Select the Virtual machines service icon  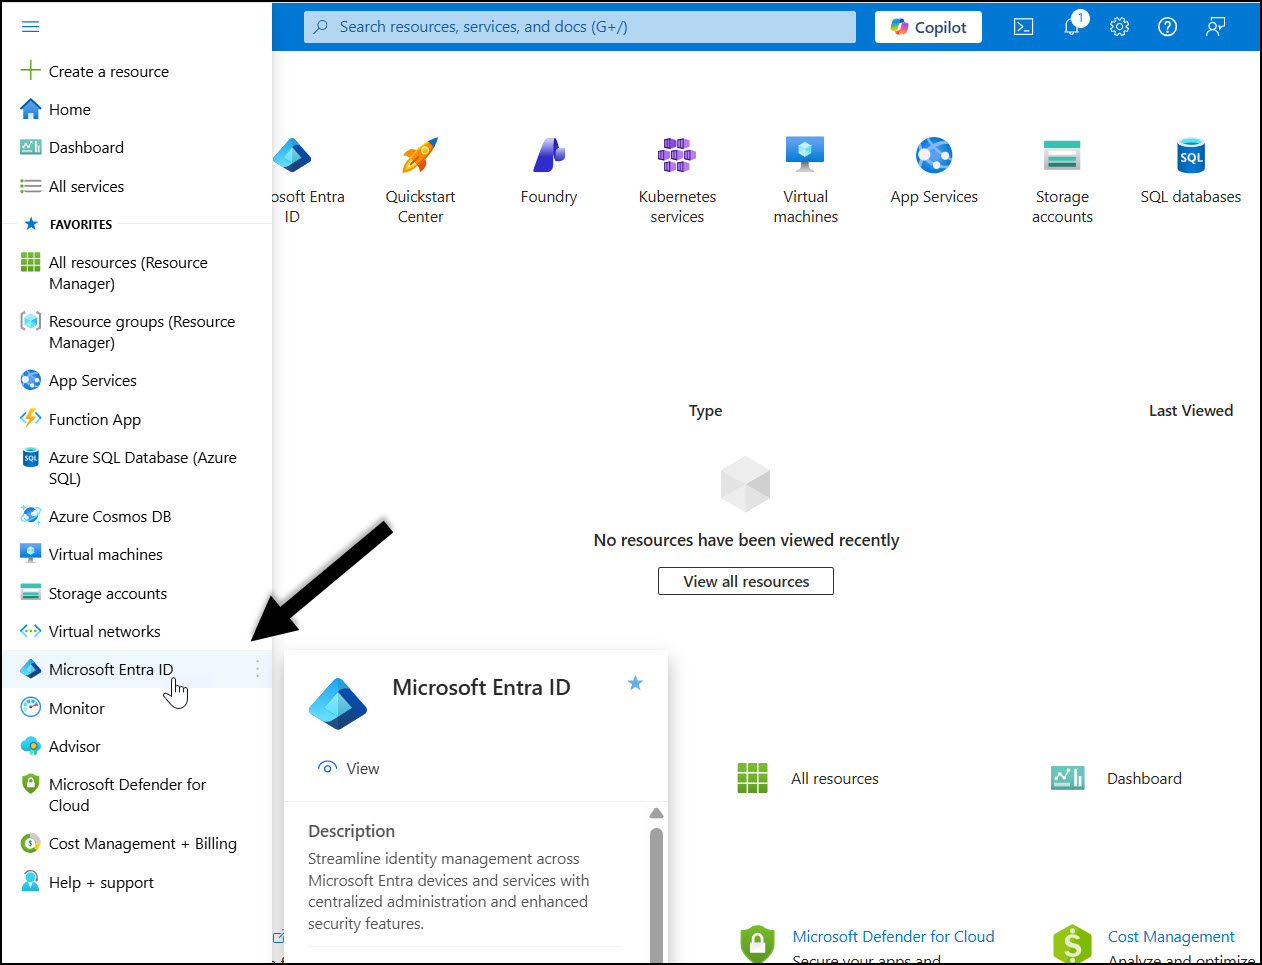coord(805,155)
